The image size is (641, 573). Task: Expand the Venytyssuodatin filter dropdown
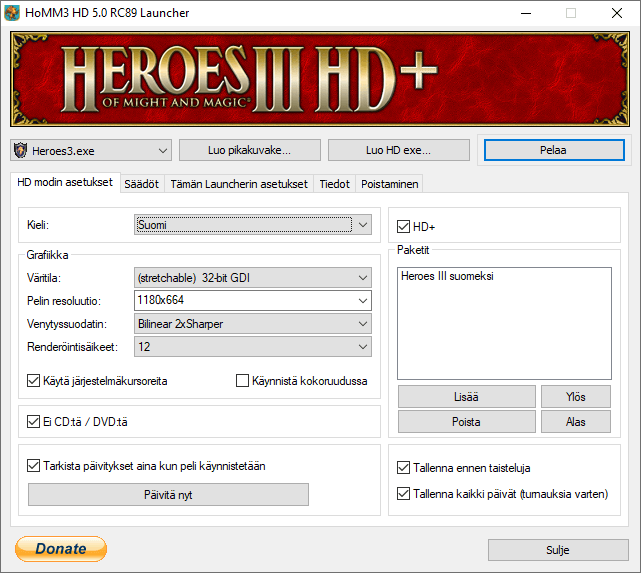tap(252, 323)
